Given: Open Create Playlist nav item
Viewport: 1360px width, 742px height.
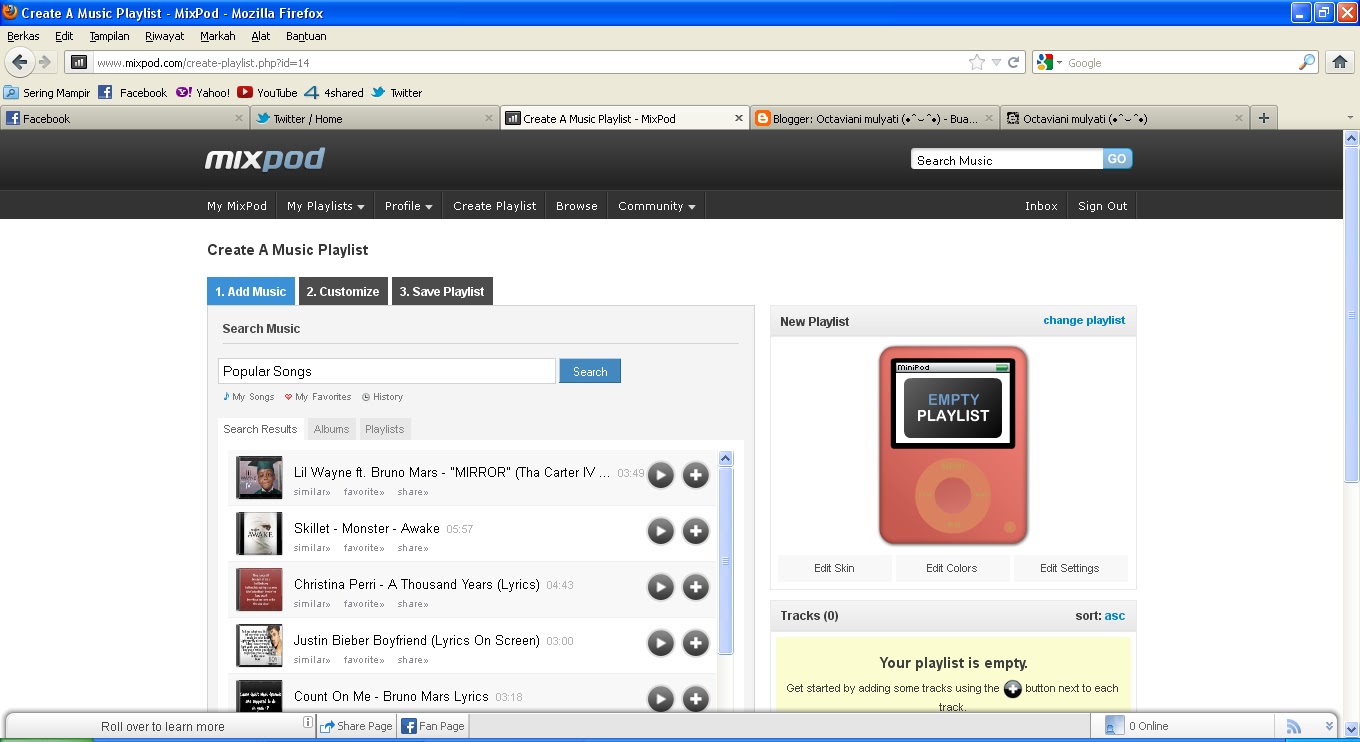Looking at the screenshot, I should pyautogui.click(x=494, y=206).
